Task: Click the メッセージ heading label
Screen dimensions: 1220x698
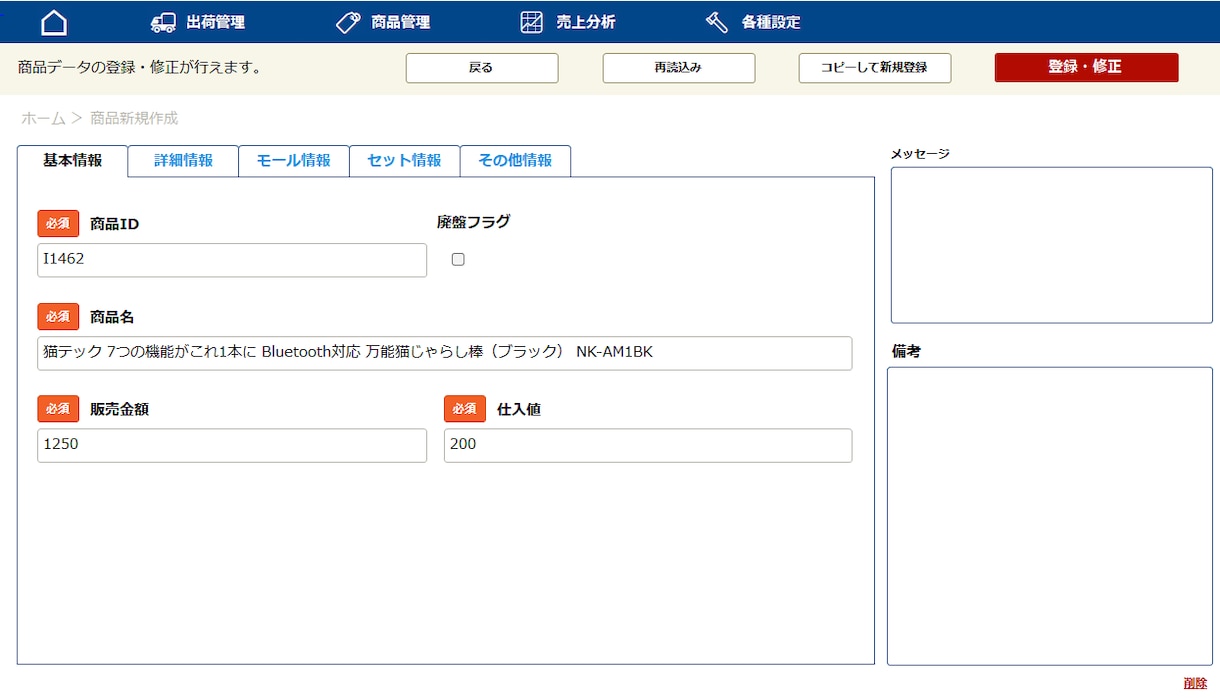Action: pyautogui.click(x=920, y=153)
